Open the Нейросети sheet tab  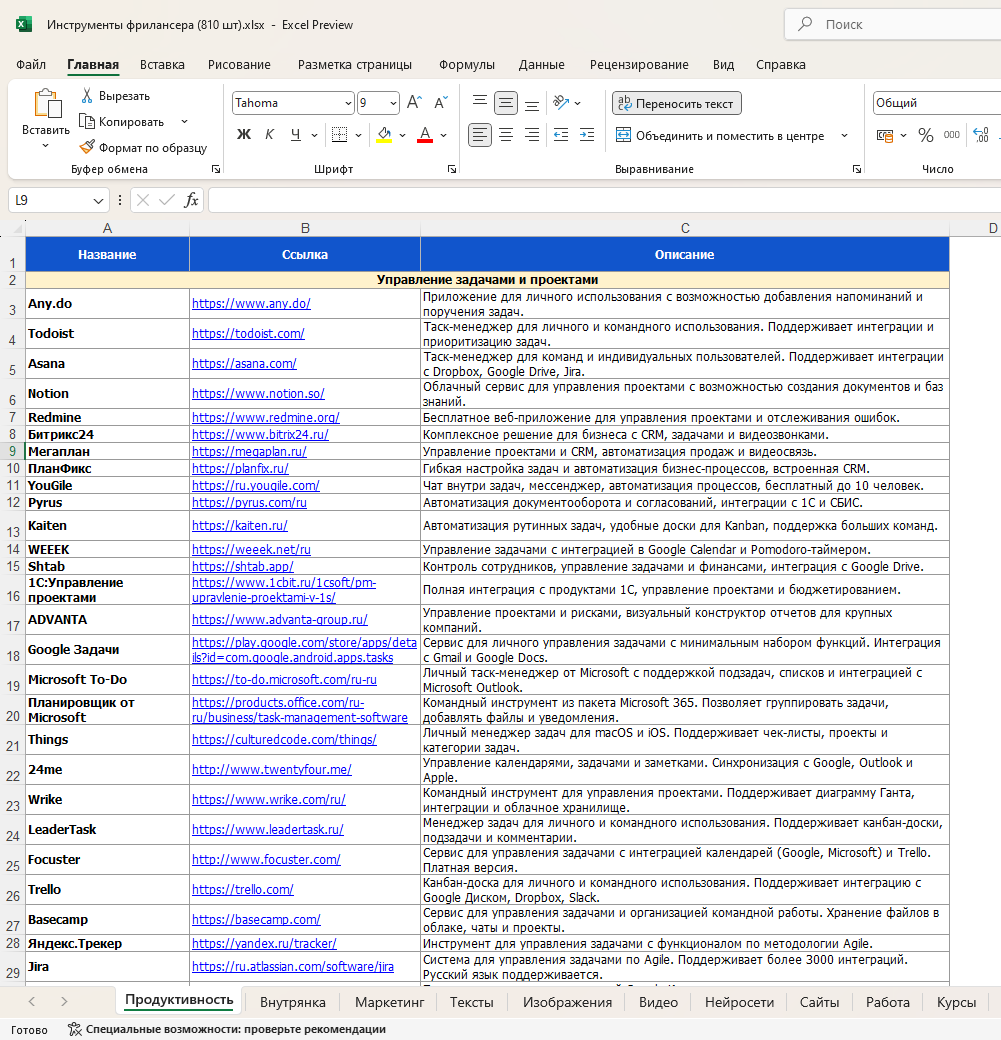[x=739, y=1002]
